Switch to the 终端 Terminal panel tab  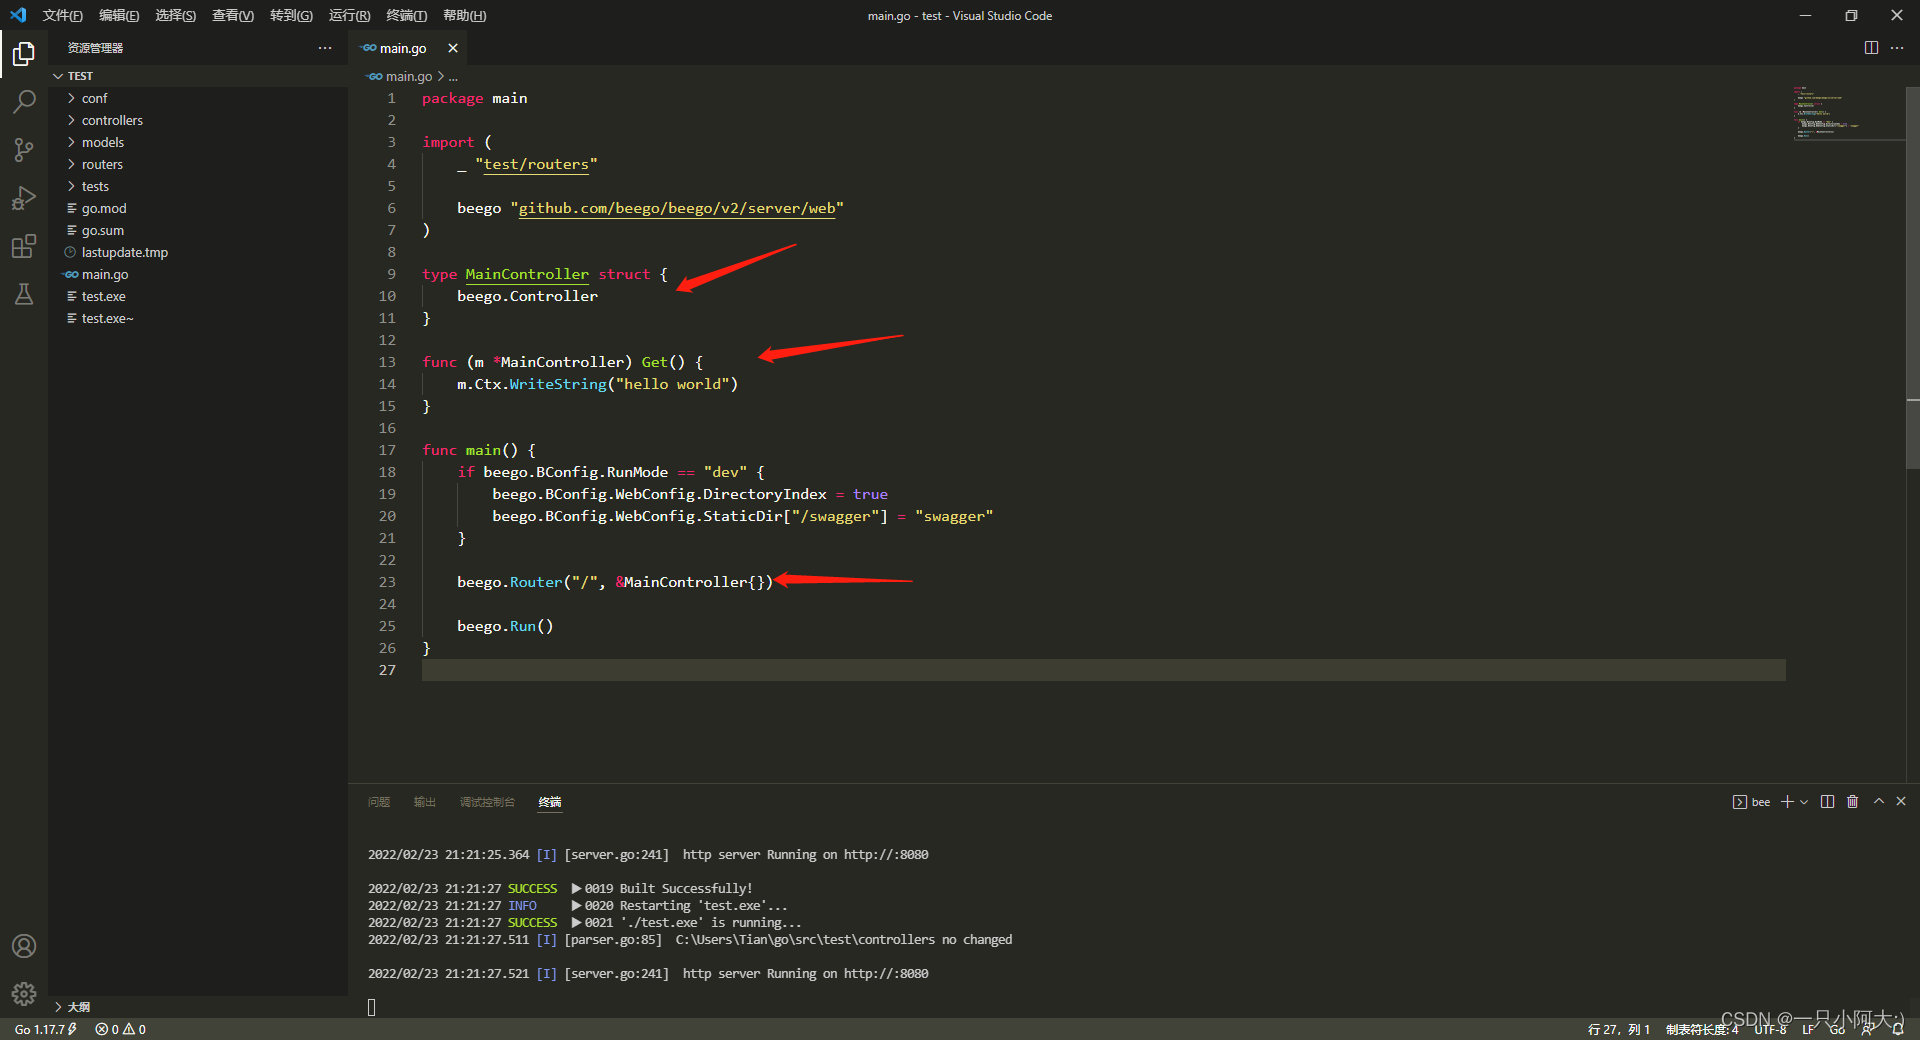pyautogui.click(x=550, y=802)
